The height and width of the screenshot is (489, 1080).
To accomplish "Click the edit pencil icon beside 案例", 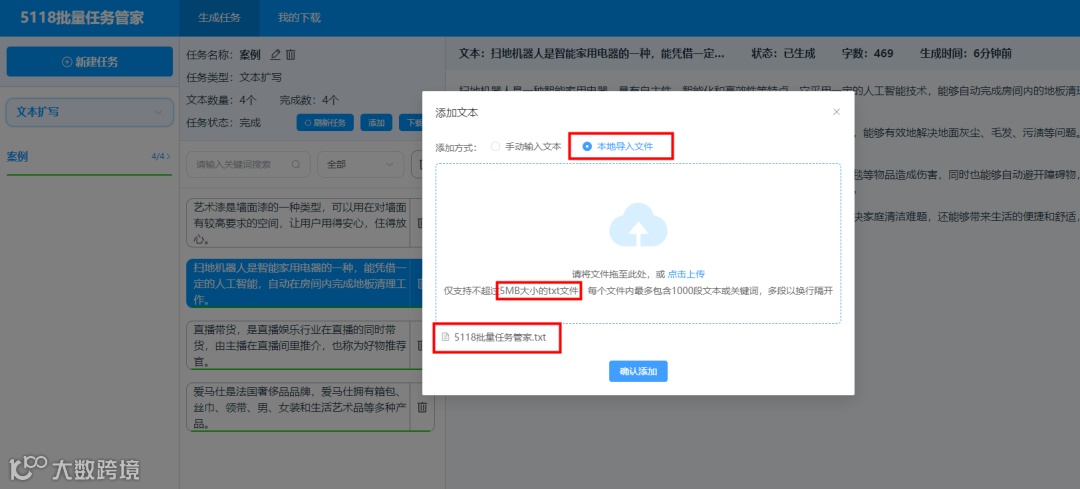I will click(x=276, y=55).
